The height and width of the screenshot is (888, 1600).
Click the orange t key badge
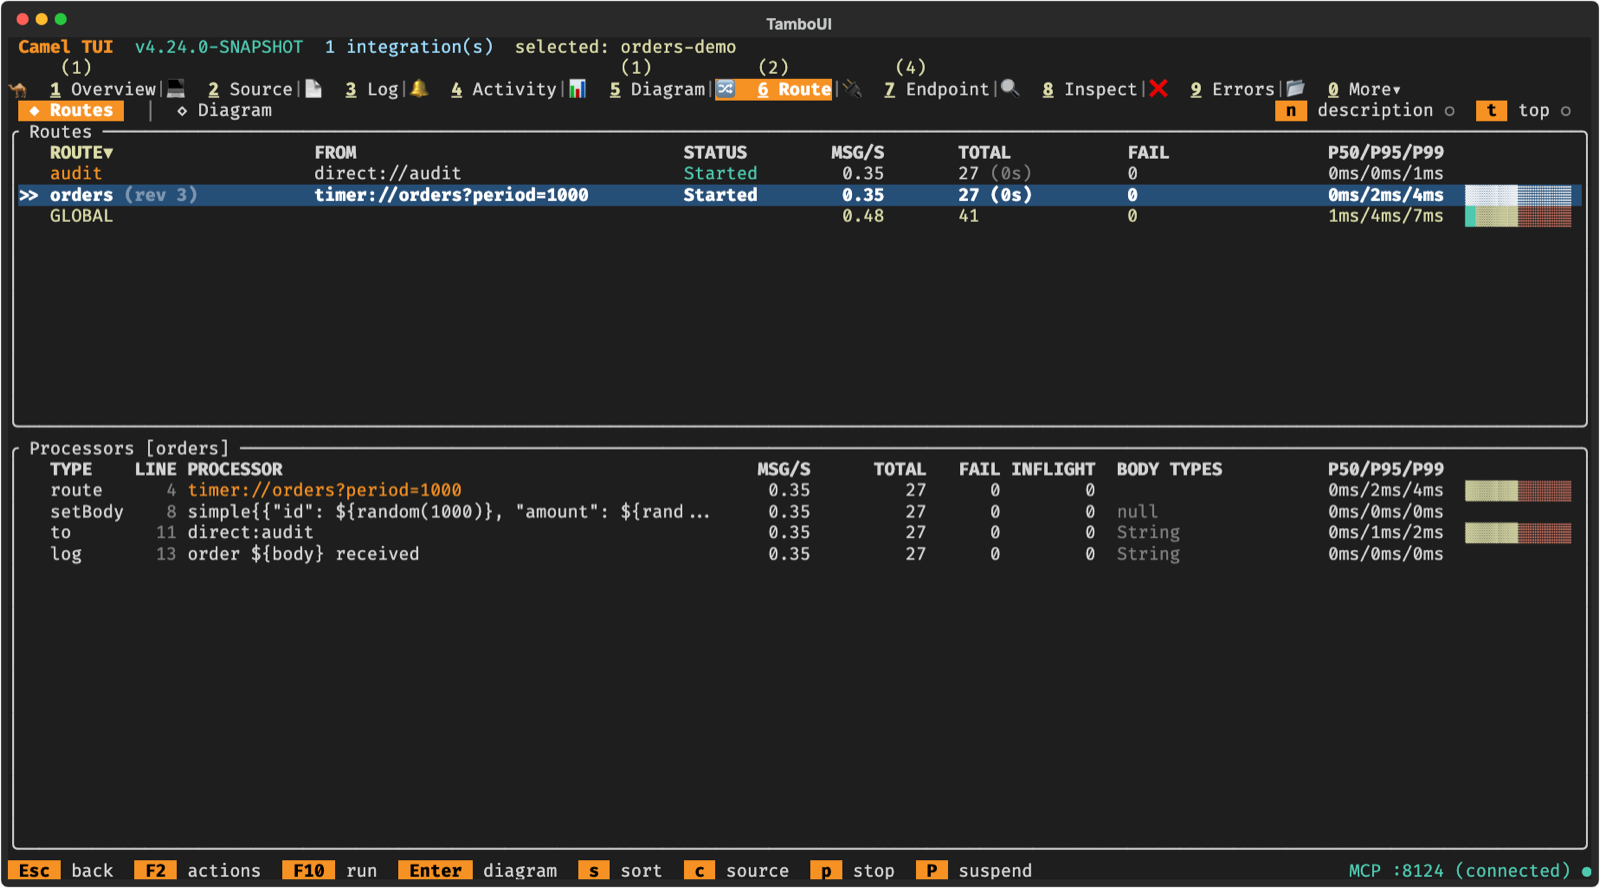(x=1491, y=110)
